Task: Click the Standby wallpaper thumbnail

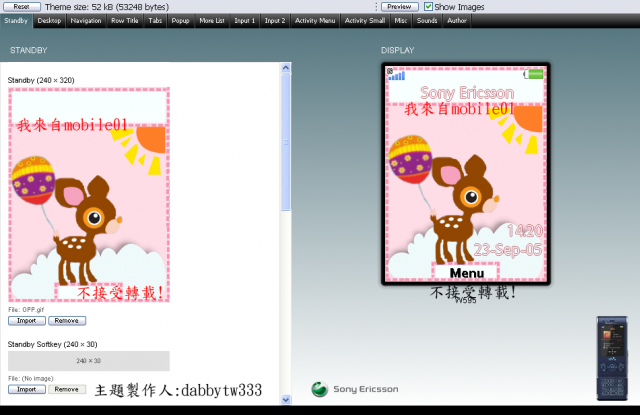Action: tap(89, 195)
